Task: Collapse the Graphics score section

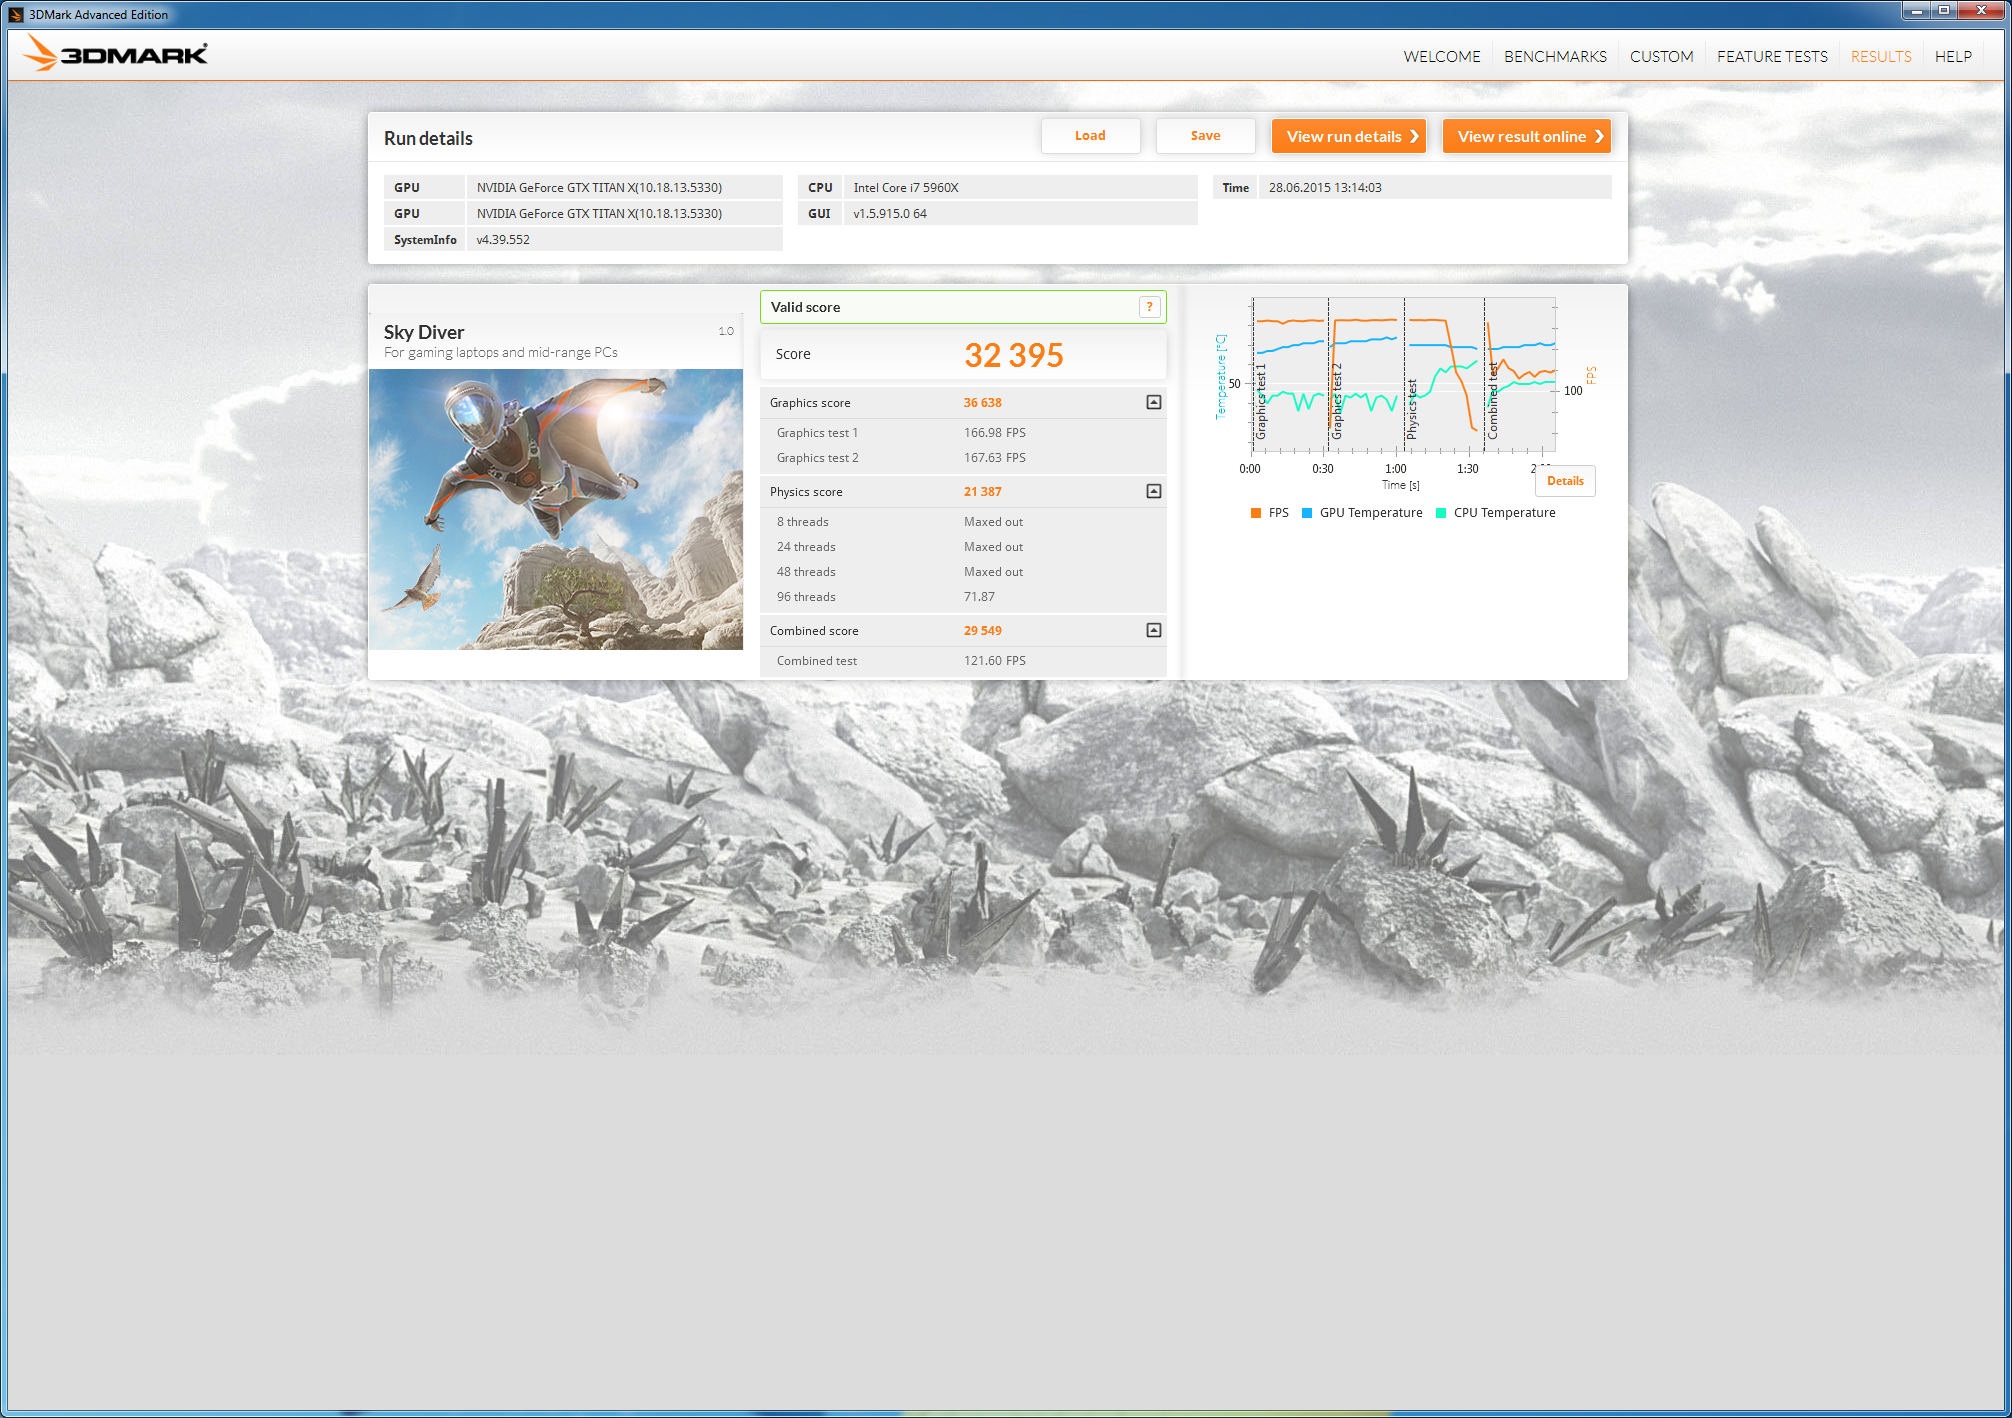Action: [x=1153, y=402]
